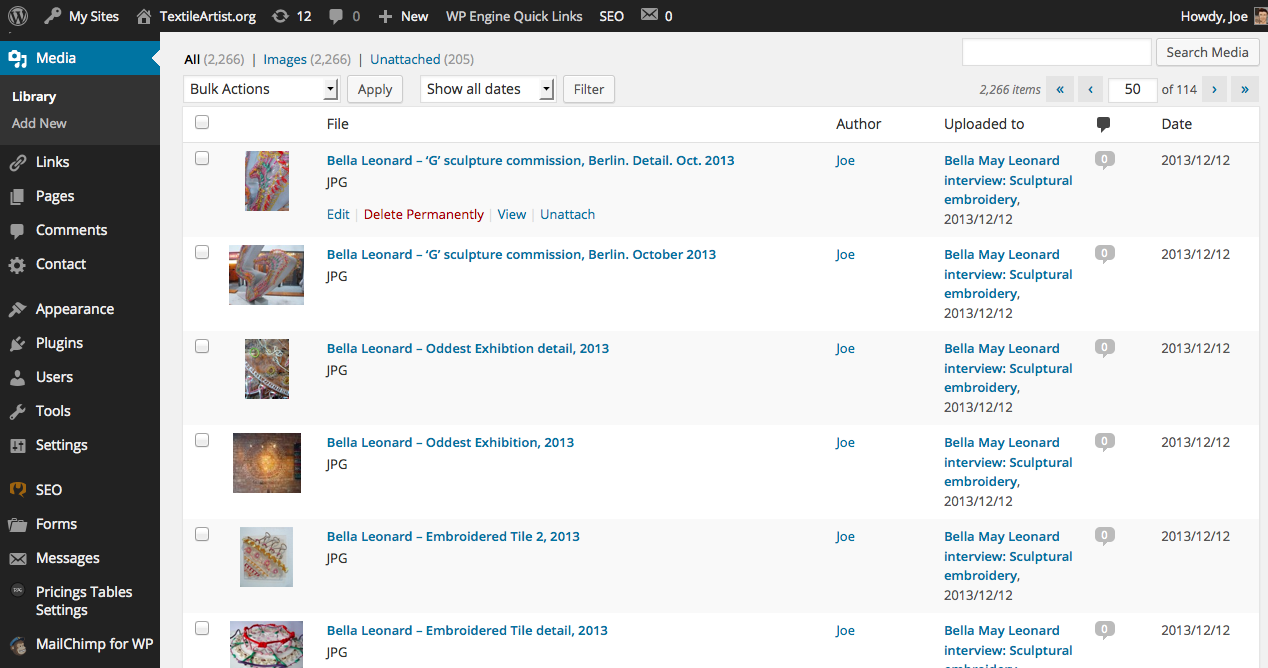Toggle the select-all checkbox in header

coord(202,122)
